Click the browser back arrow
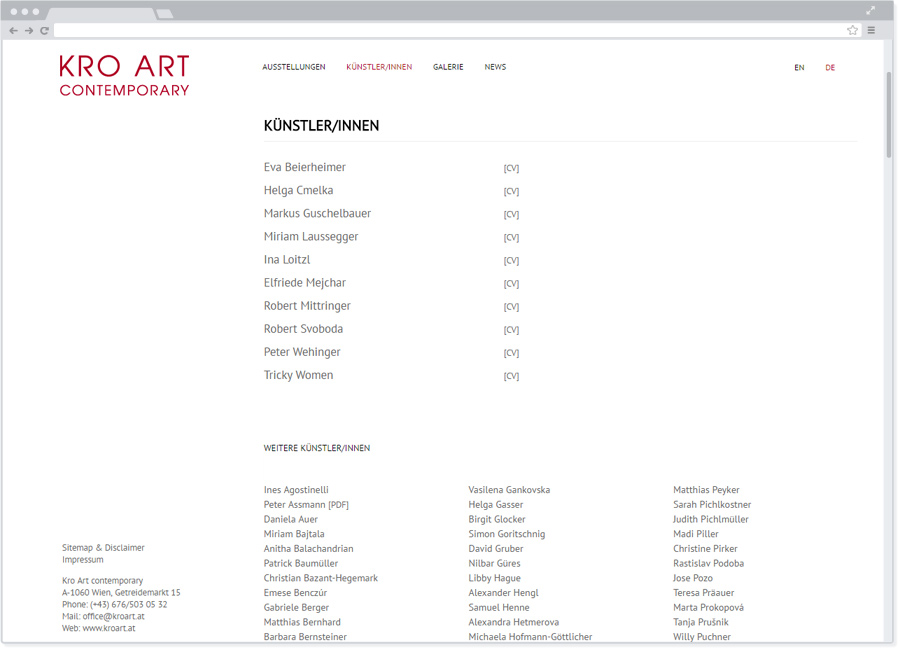 click(x=13, y=31)
